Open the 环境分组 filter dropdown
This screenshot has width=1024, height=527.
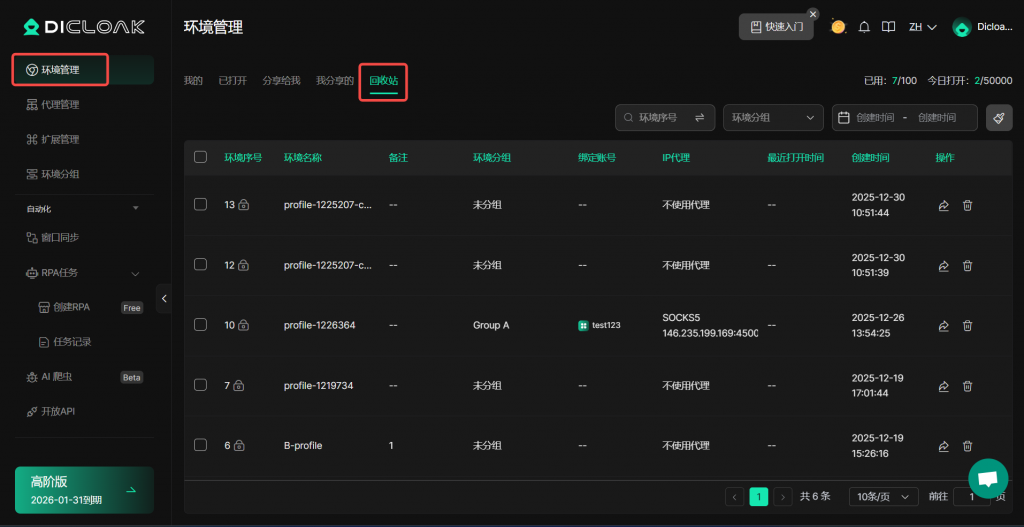coord(773,118)
